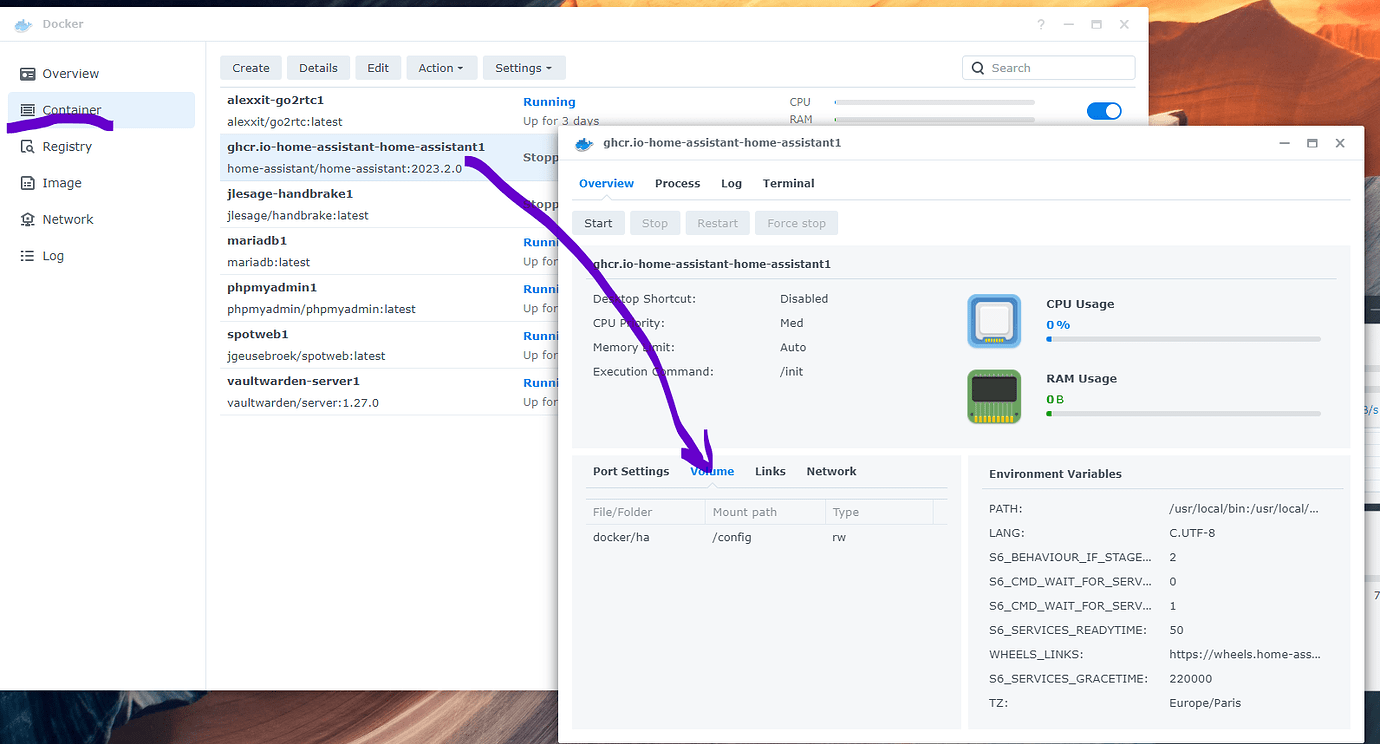
Task: Click the Edit button
Action: point(378,68)
